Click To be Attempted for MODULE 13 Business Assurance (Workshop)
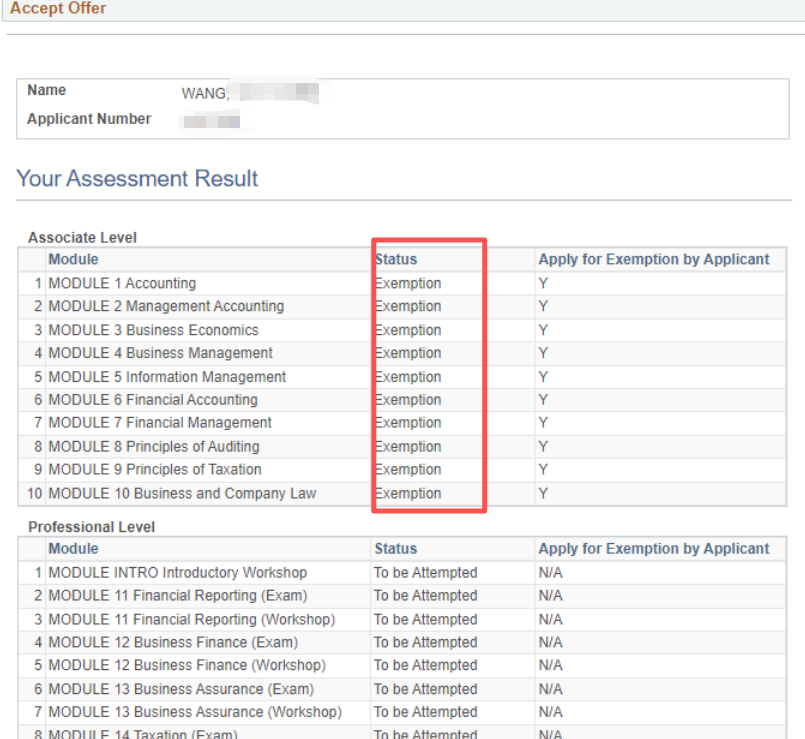Image resolution: width=805 pixels, height=739 pixels. tap(425, 713)
